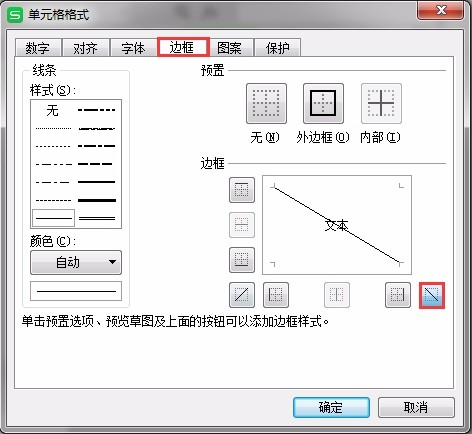This screenshot has height=434, width=472.
Task: Switch to the 字体 tab
Action: [133, 48]
